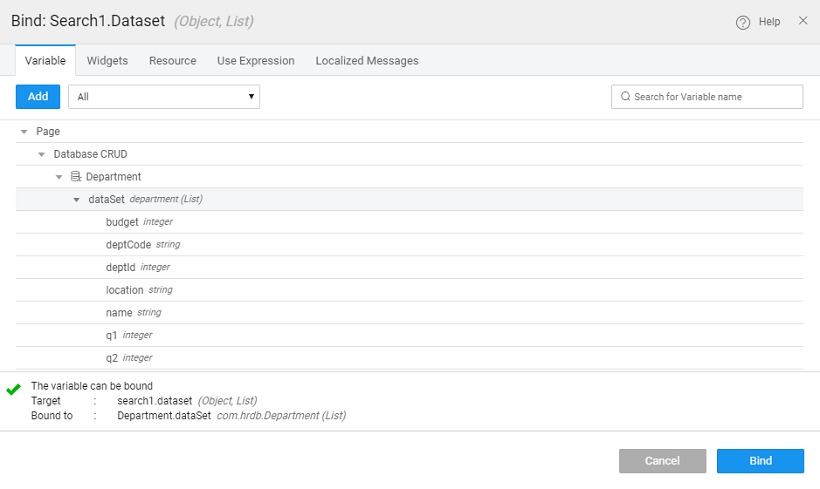Viewport: 820px width, 489px height.
Task: Switch to the Widgets tab
Action: [107, 61]
